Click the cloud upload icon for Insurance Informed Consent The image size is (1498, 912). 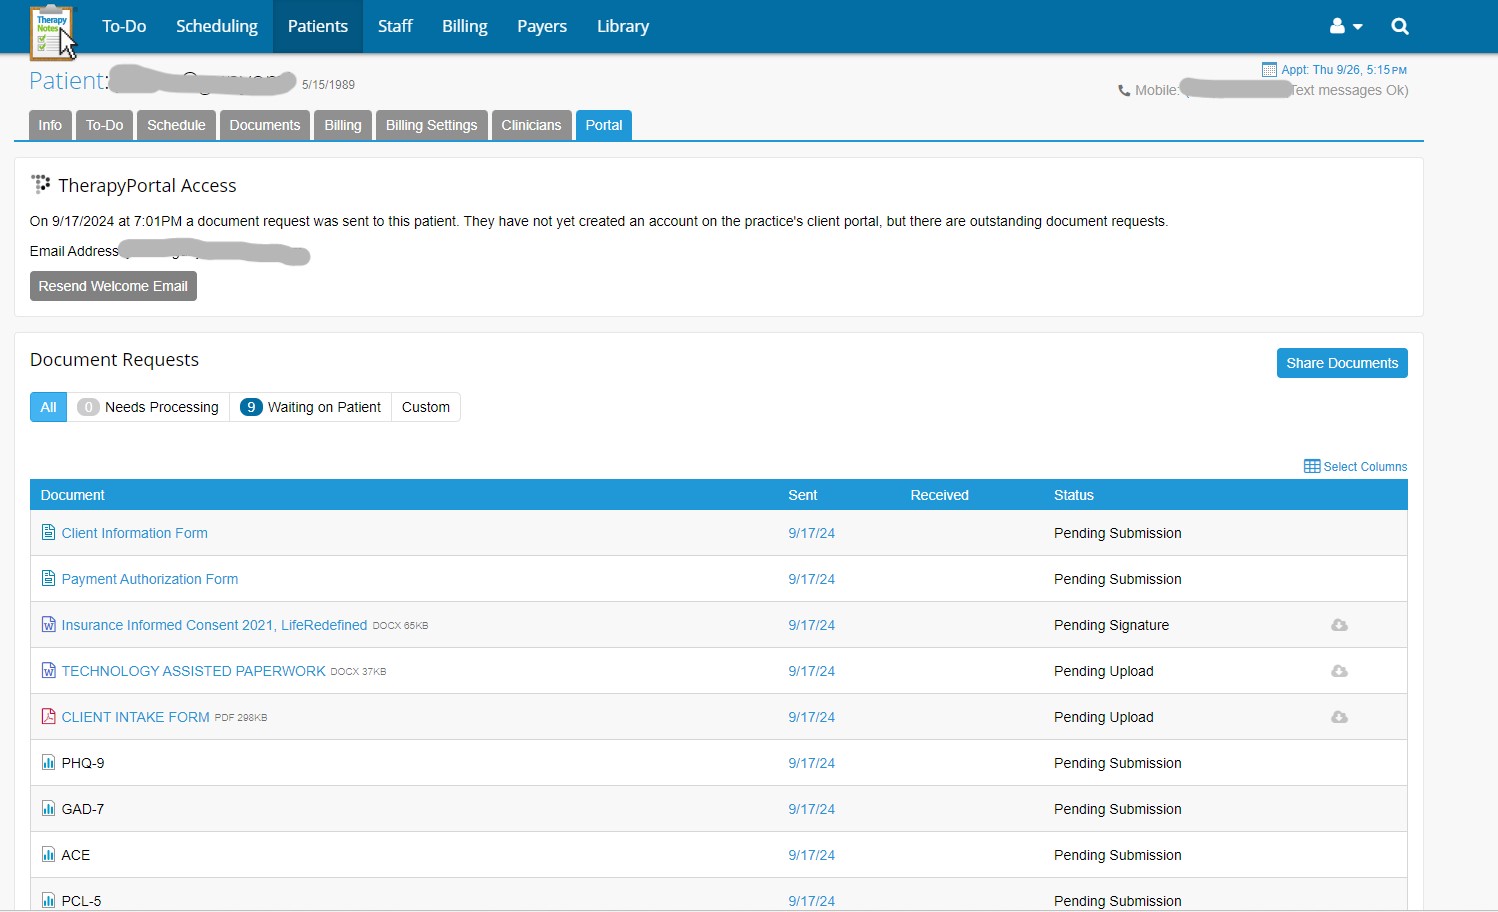[x=1339, y=625]
